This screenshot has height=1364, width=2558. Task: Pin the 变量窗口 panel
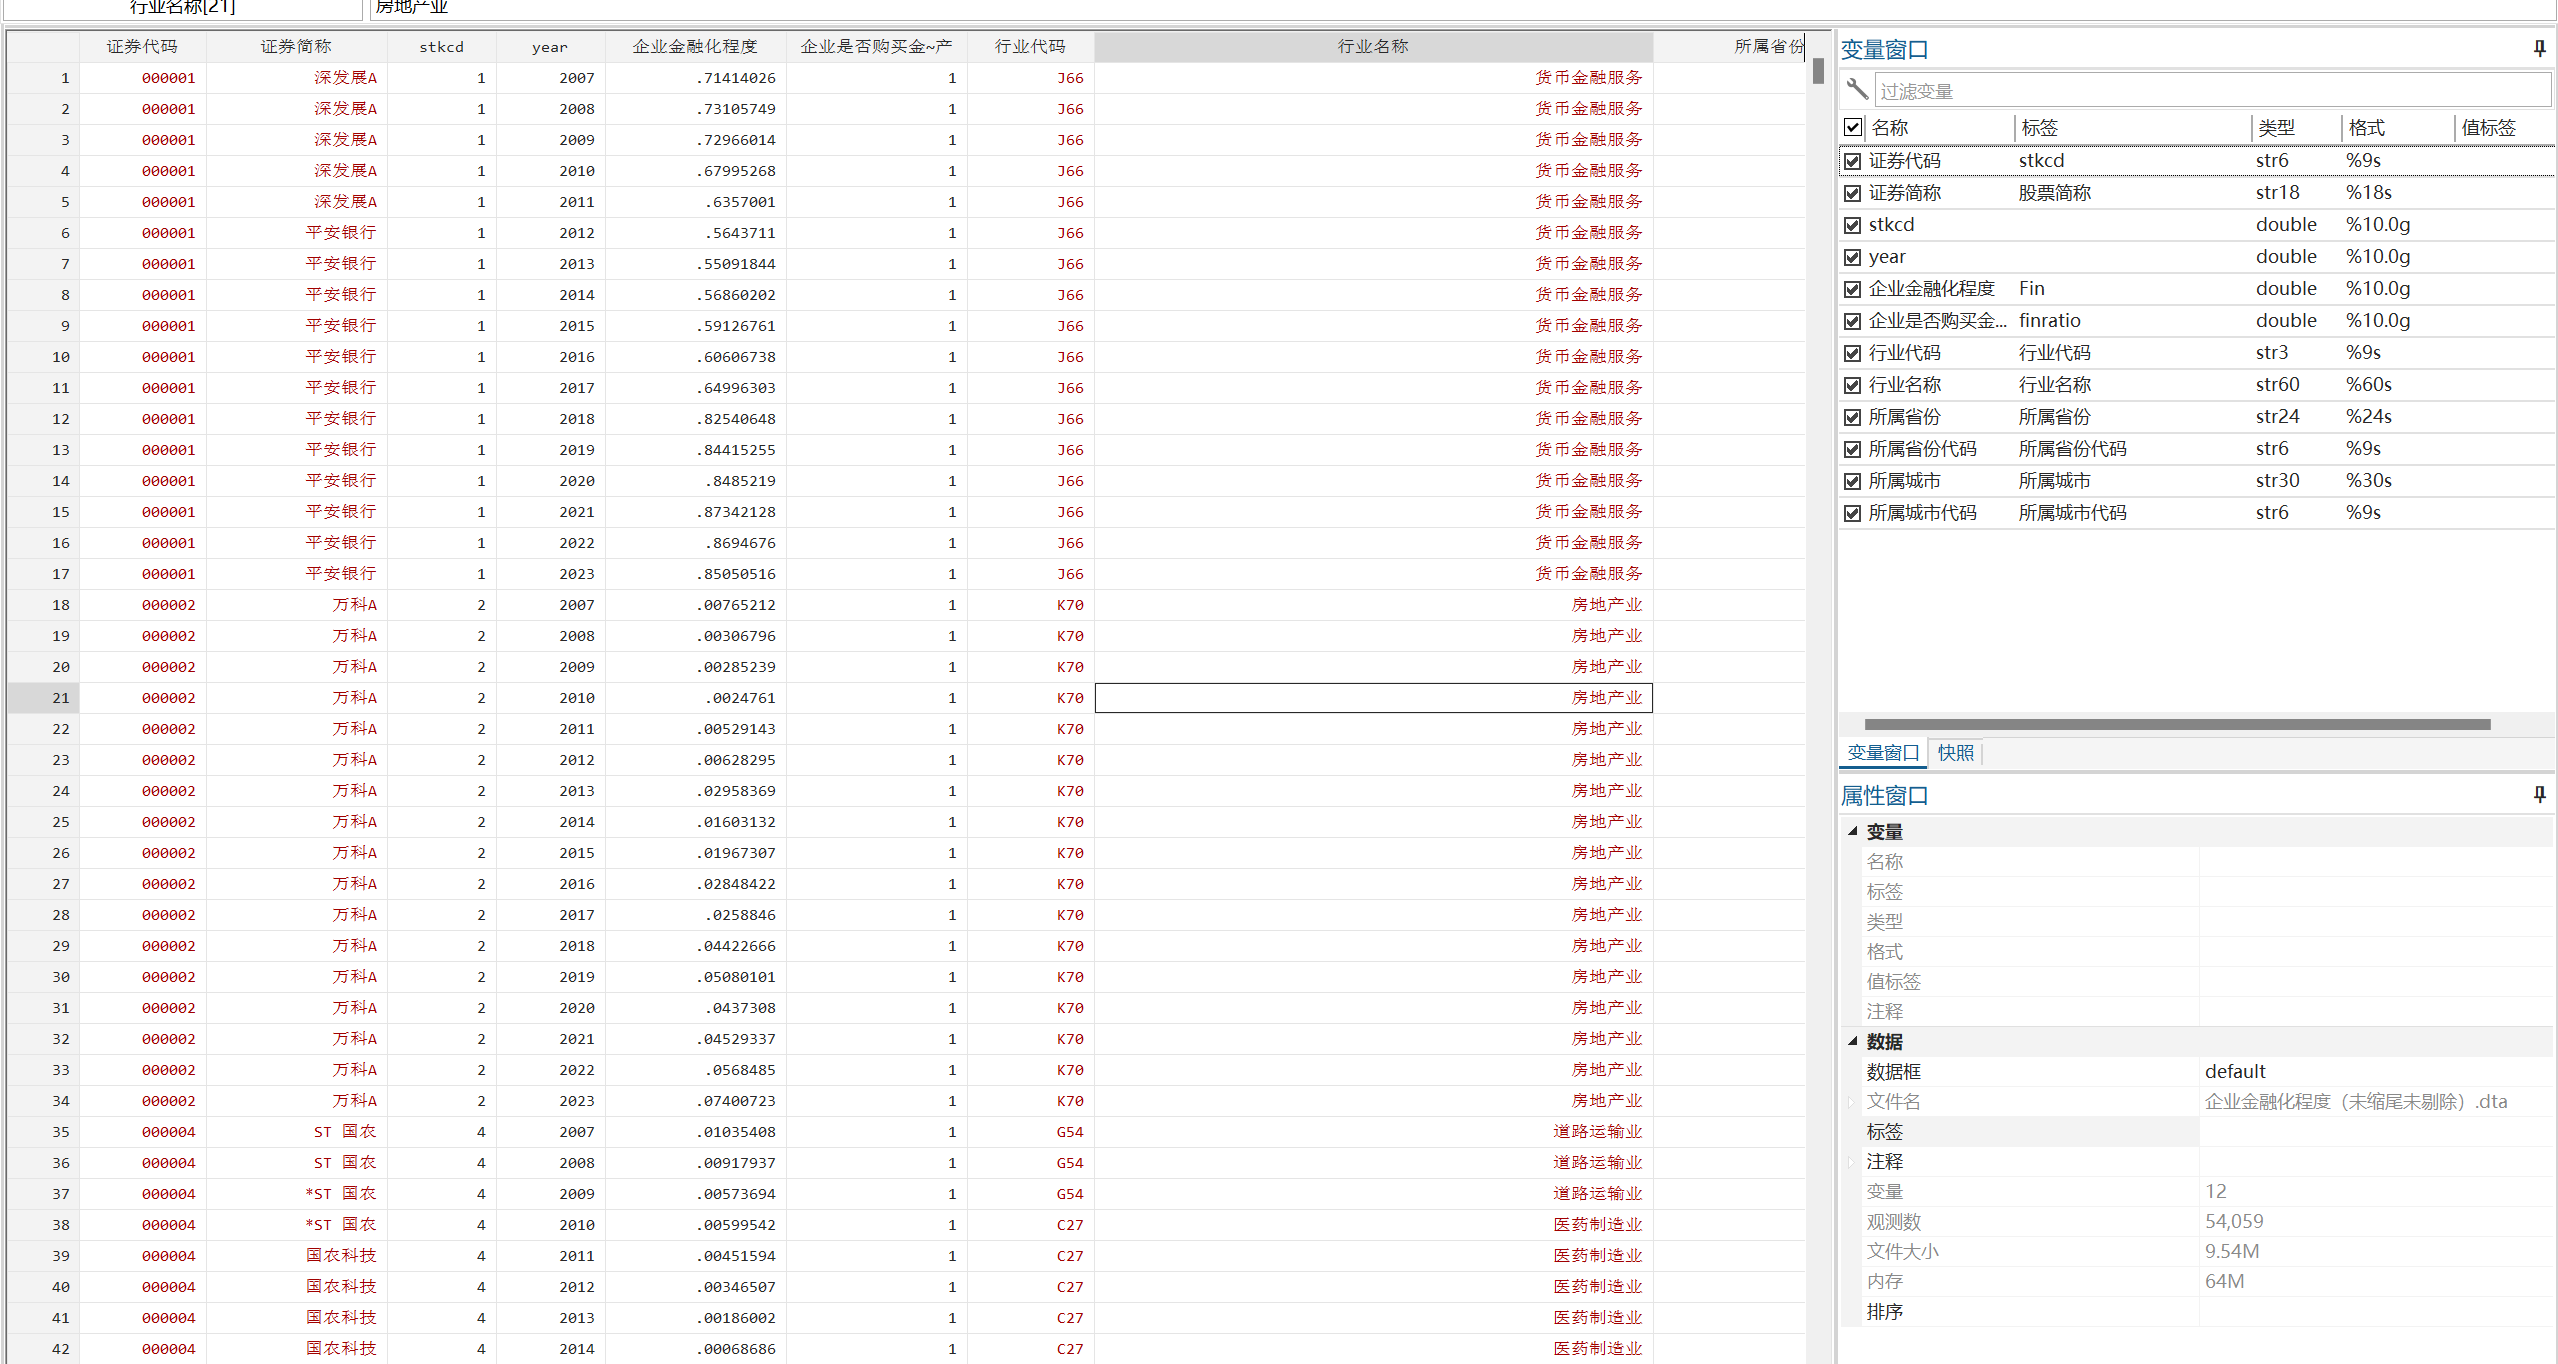[x=2539, y=48]
